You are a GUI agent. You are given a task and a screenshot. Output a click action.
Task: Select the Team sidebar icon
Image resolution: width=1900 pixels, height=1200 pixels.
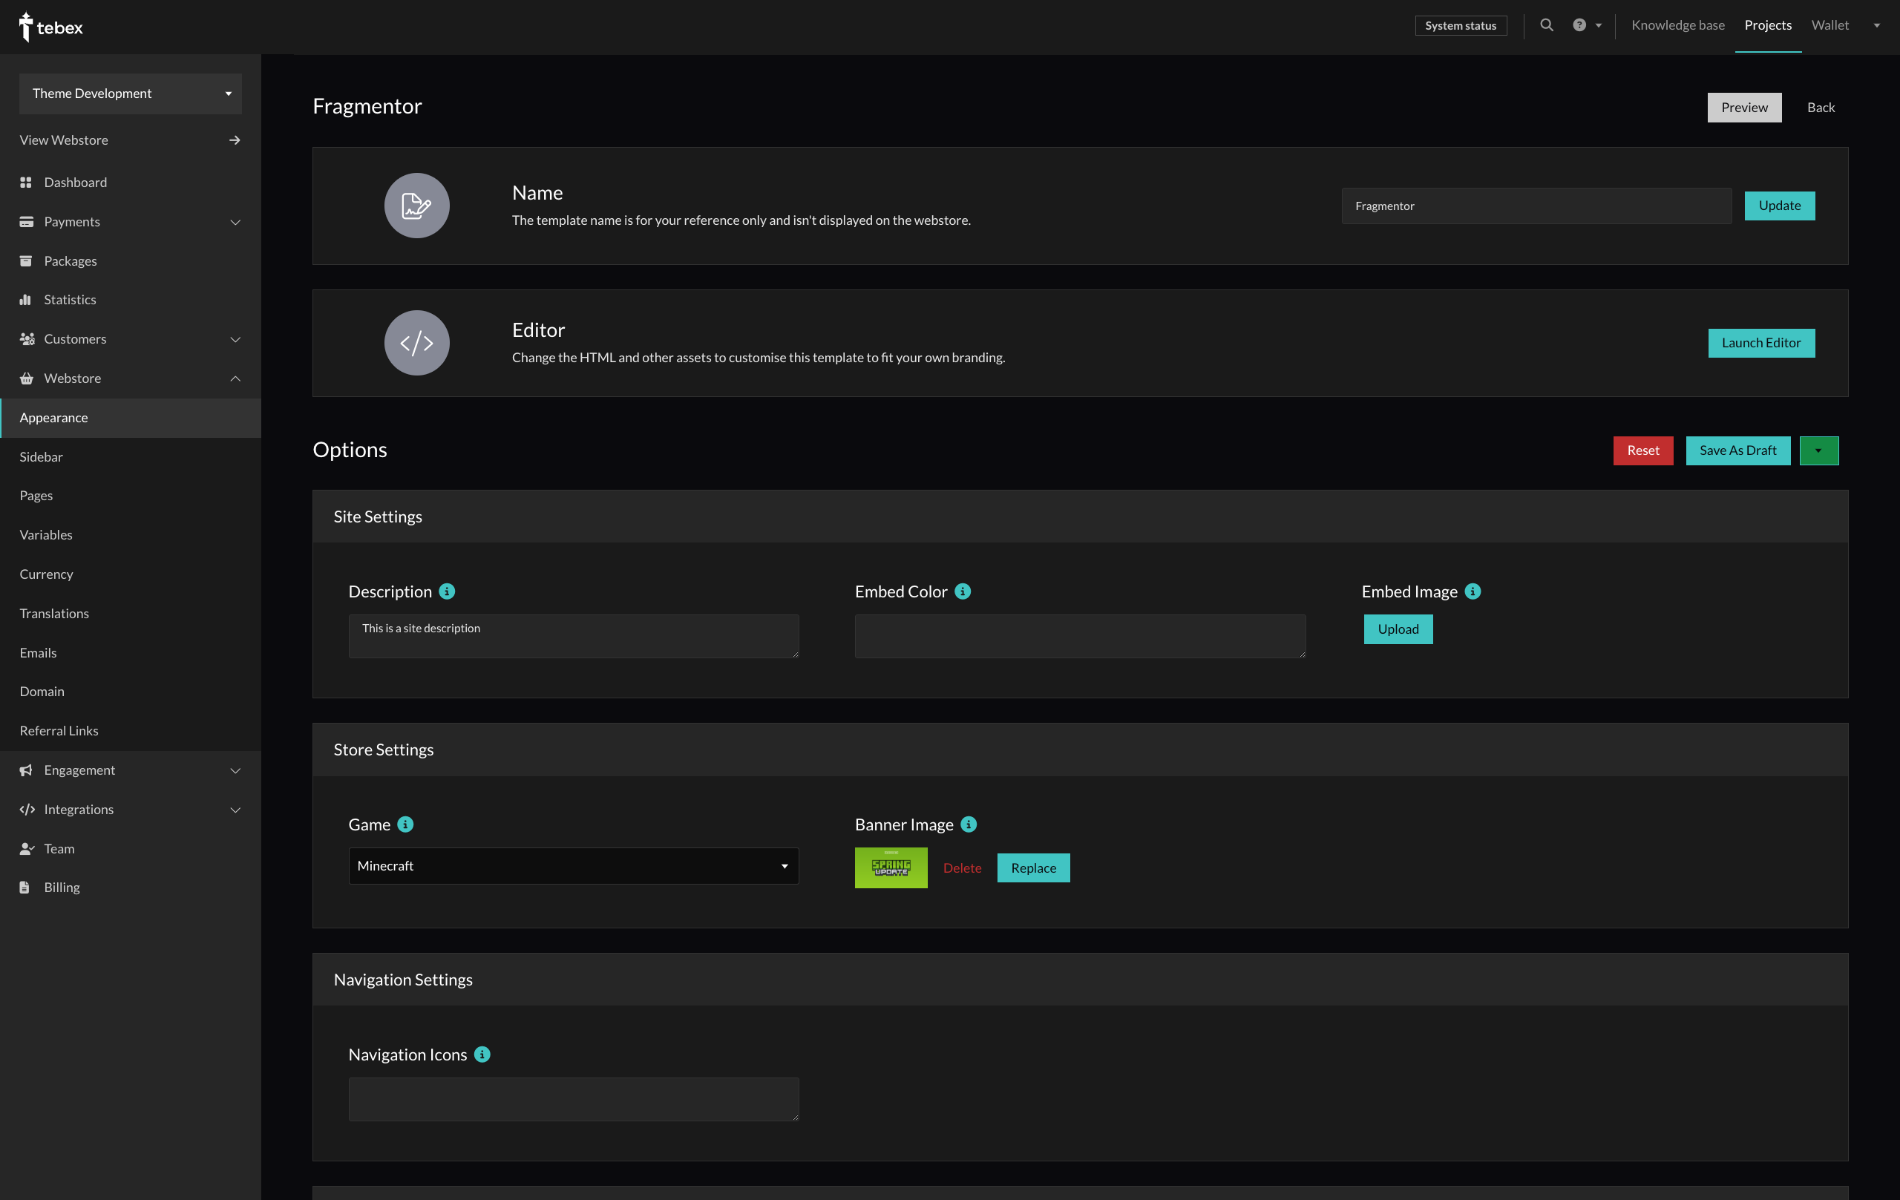tap(26, 848)
